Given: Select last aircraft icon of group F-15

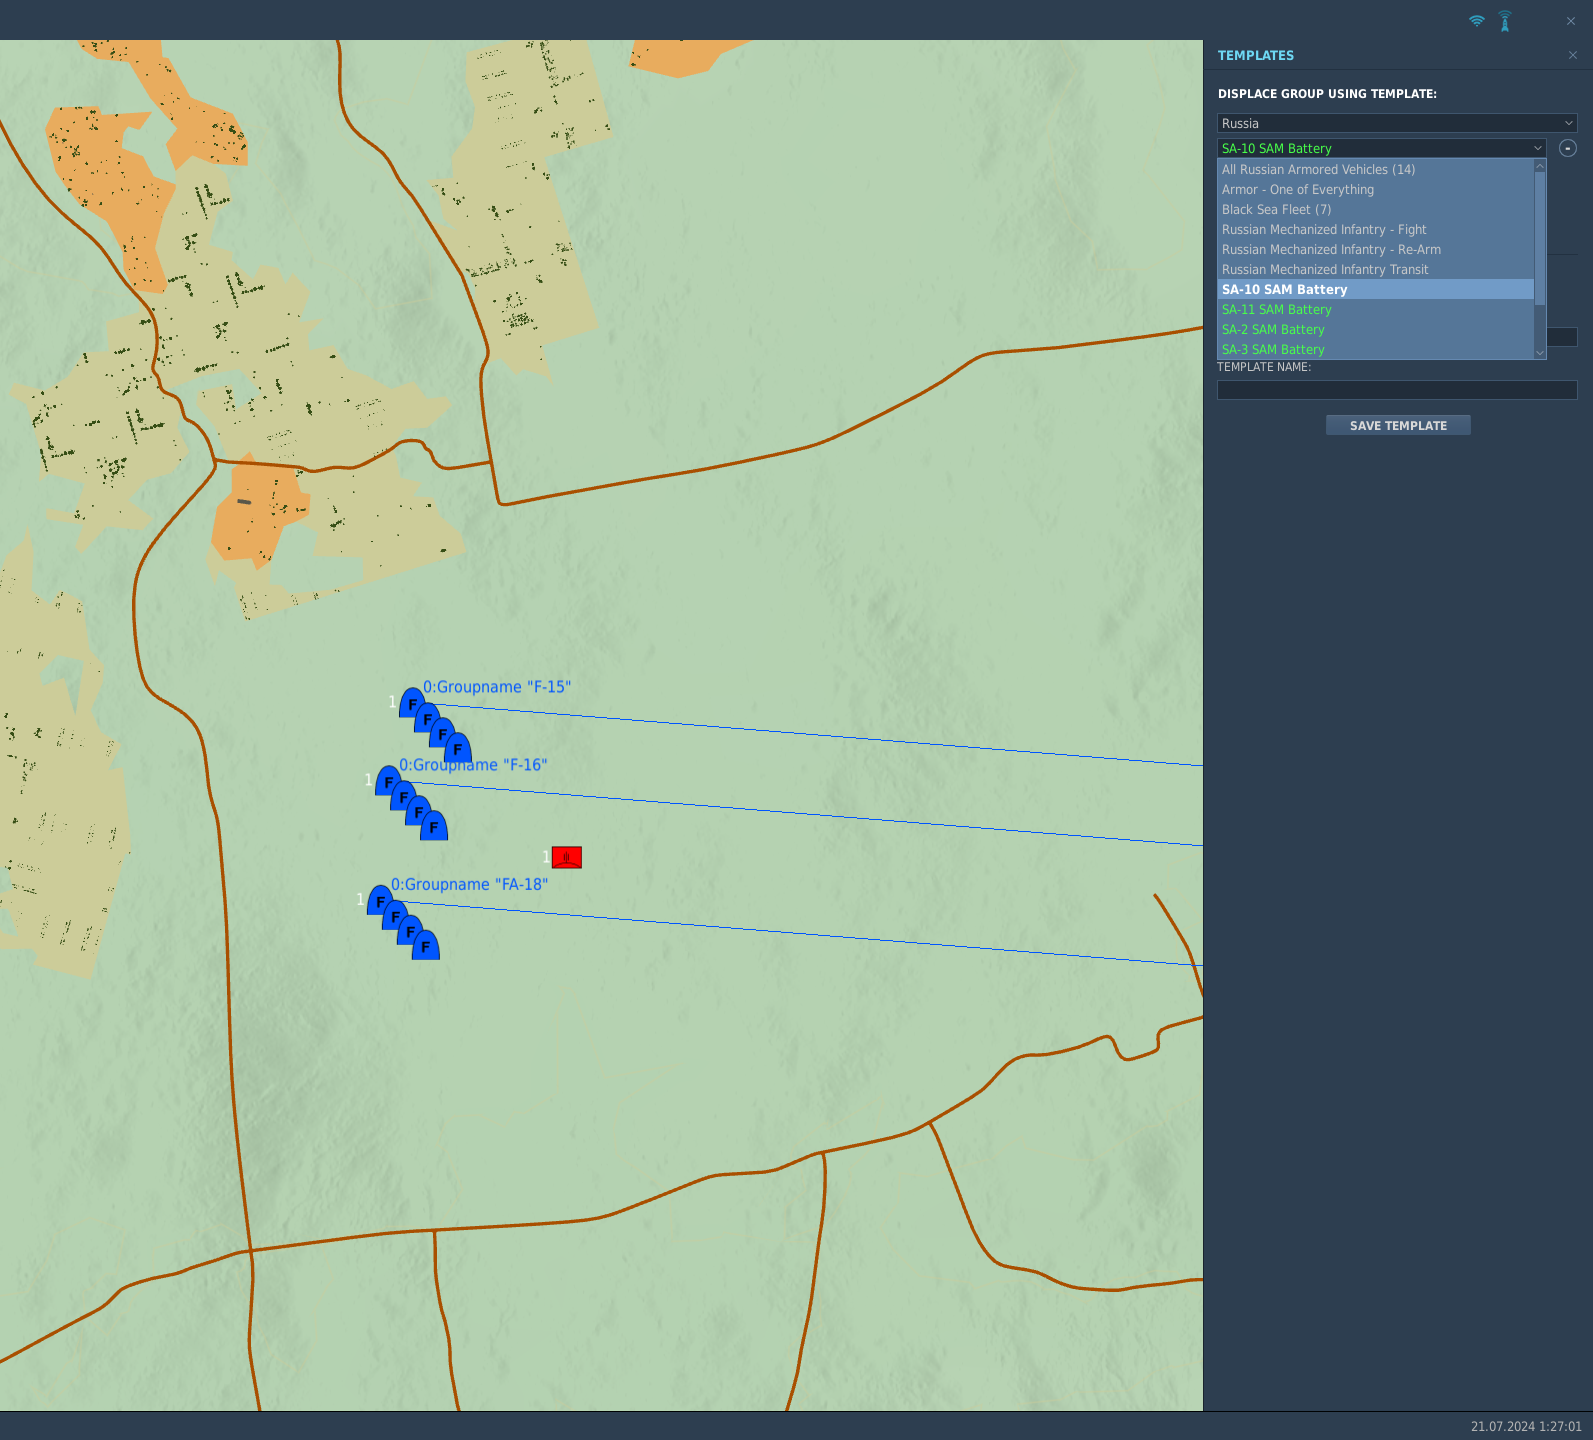Looking at the screenshot, I should tap(458, 748).
